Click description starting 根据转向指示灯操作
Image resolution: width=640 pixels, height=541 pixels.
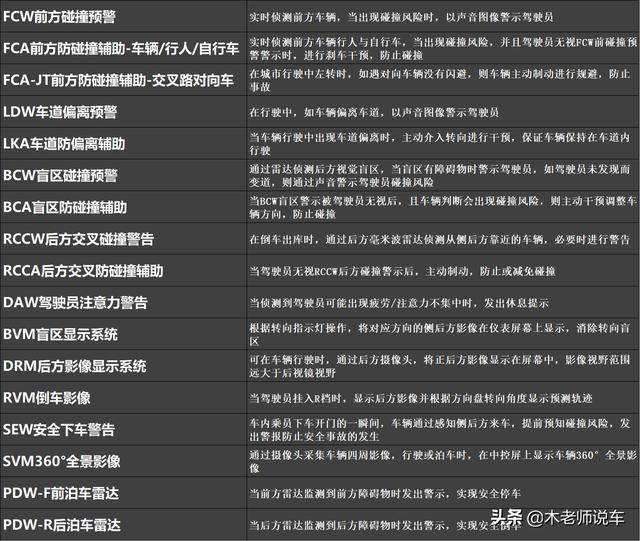point(440,334)
